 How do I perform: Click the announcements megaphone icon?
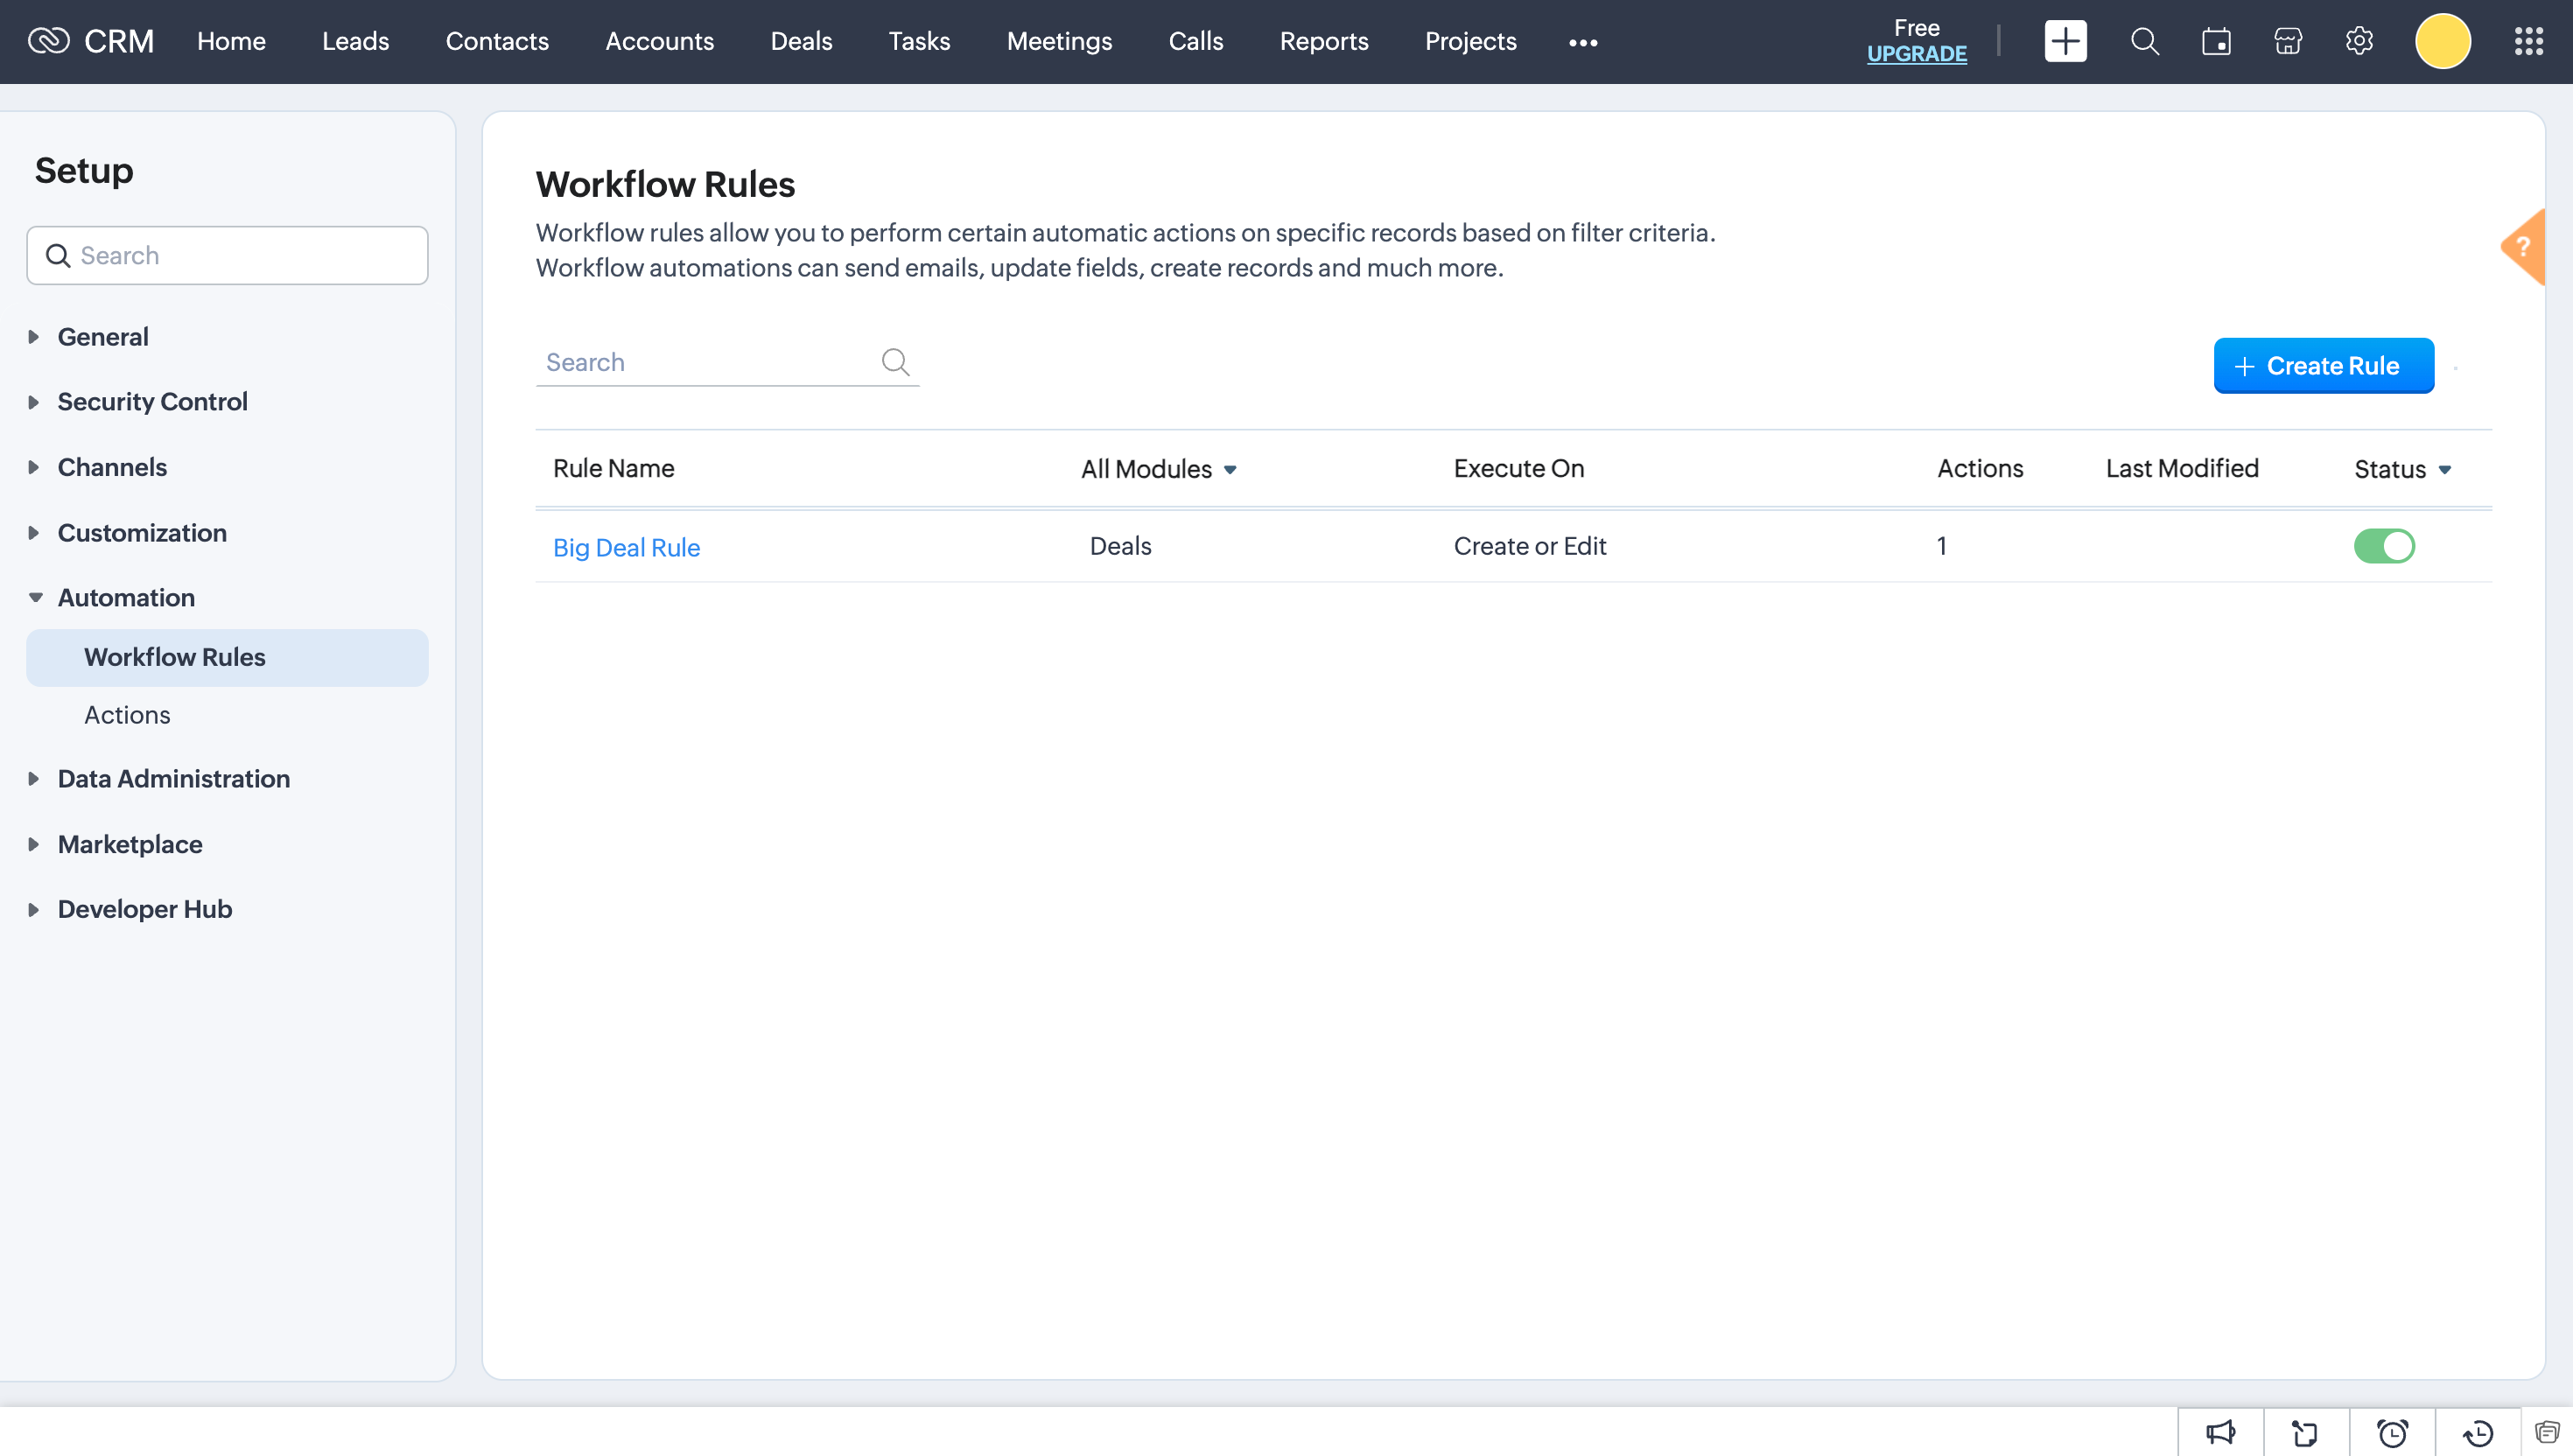pos(2220,1433)
